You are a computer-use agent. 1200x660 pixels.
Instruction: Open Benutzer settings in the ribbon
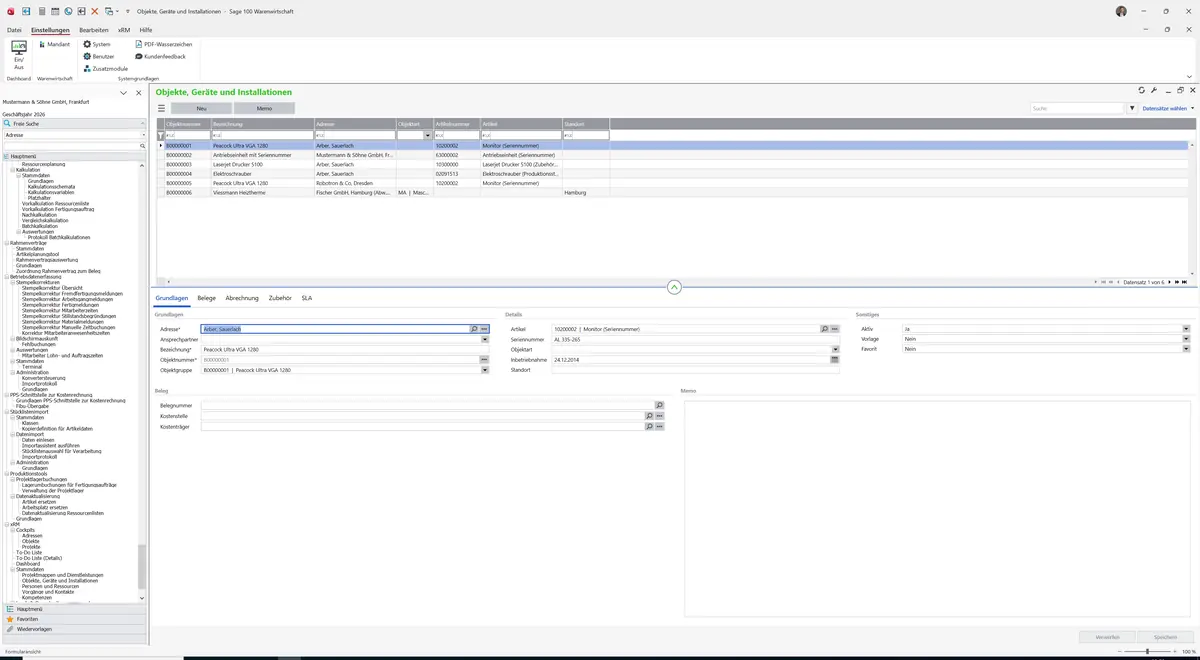pyautogui.click(x=98, y=56)
